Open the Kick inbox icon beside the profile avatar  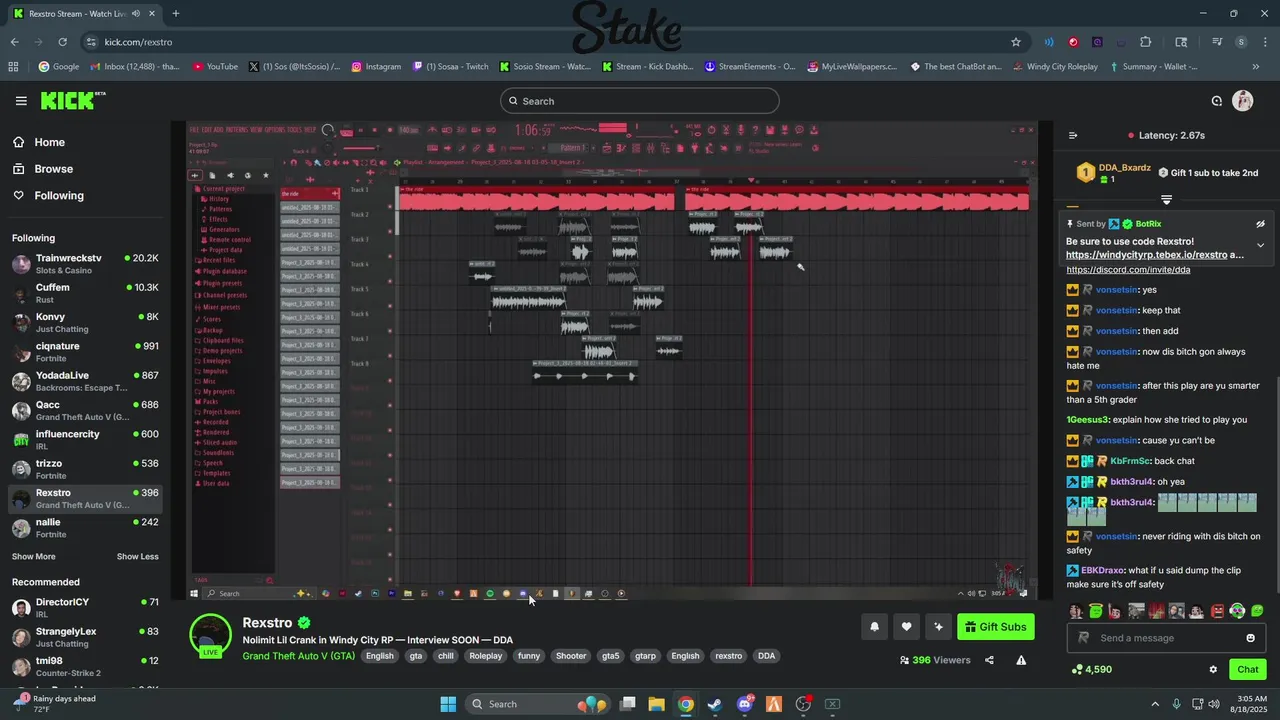[1217, 101]
